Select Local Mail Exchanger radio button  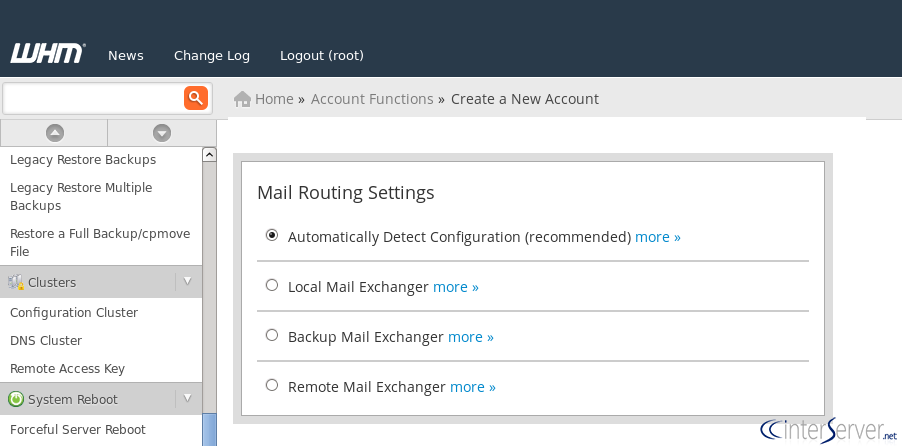(x=272, y=285)
